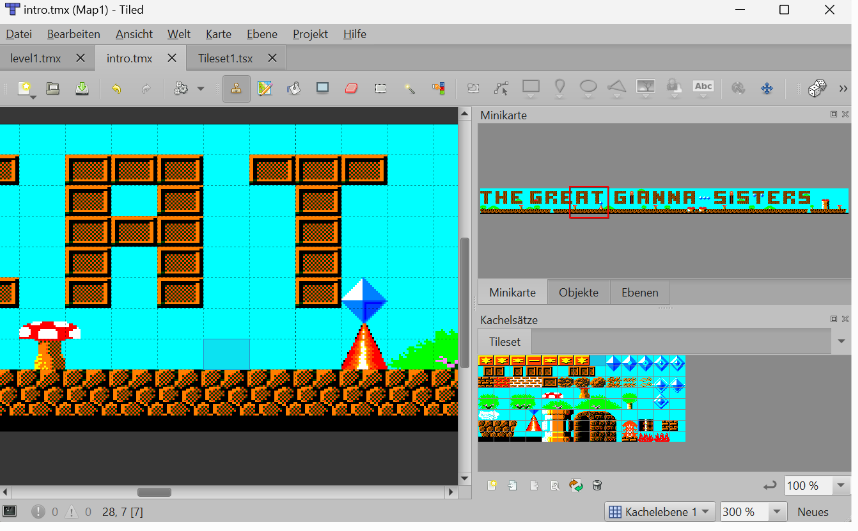Open the Kachelebene 1 layer dropdown
This screenshot has width=858, height=531.
[660, 512]
